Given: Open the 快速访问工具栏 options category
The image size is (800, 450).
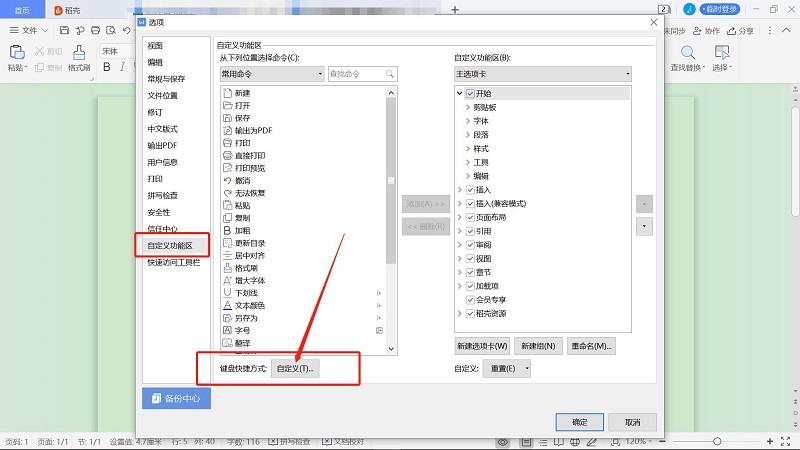Looking at the screenshot, I should tap(173, 262).
